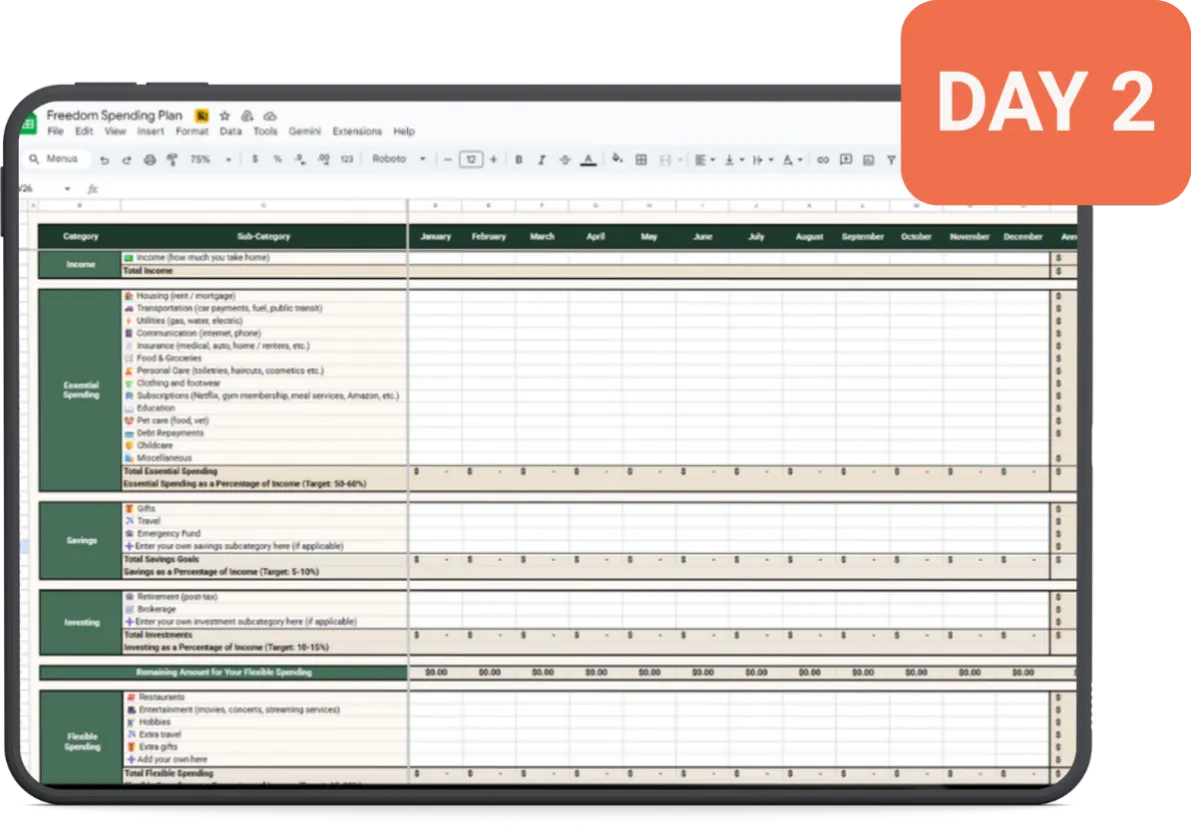Click the font size field showing 12
The height and width of the screenshot is (828, 1200).
tap(471, 159)
